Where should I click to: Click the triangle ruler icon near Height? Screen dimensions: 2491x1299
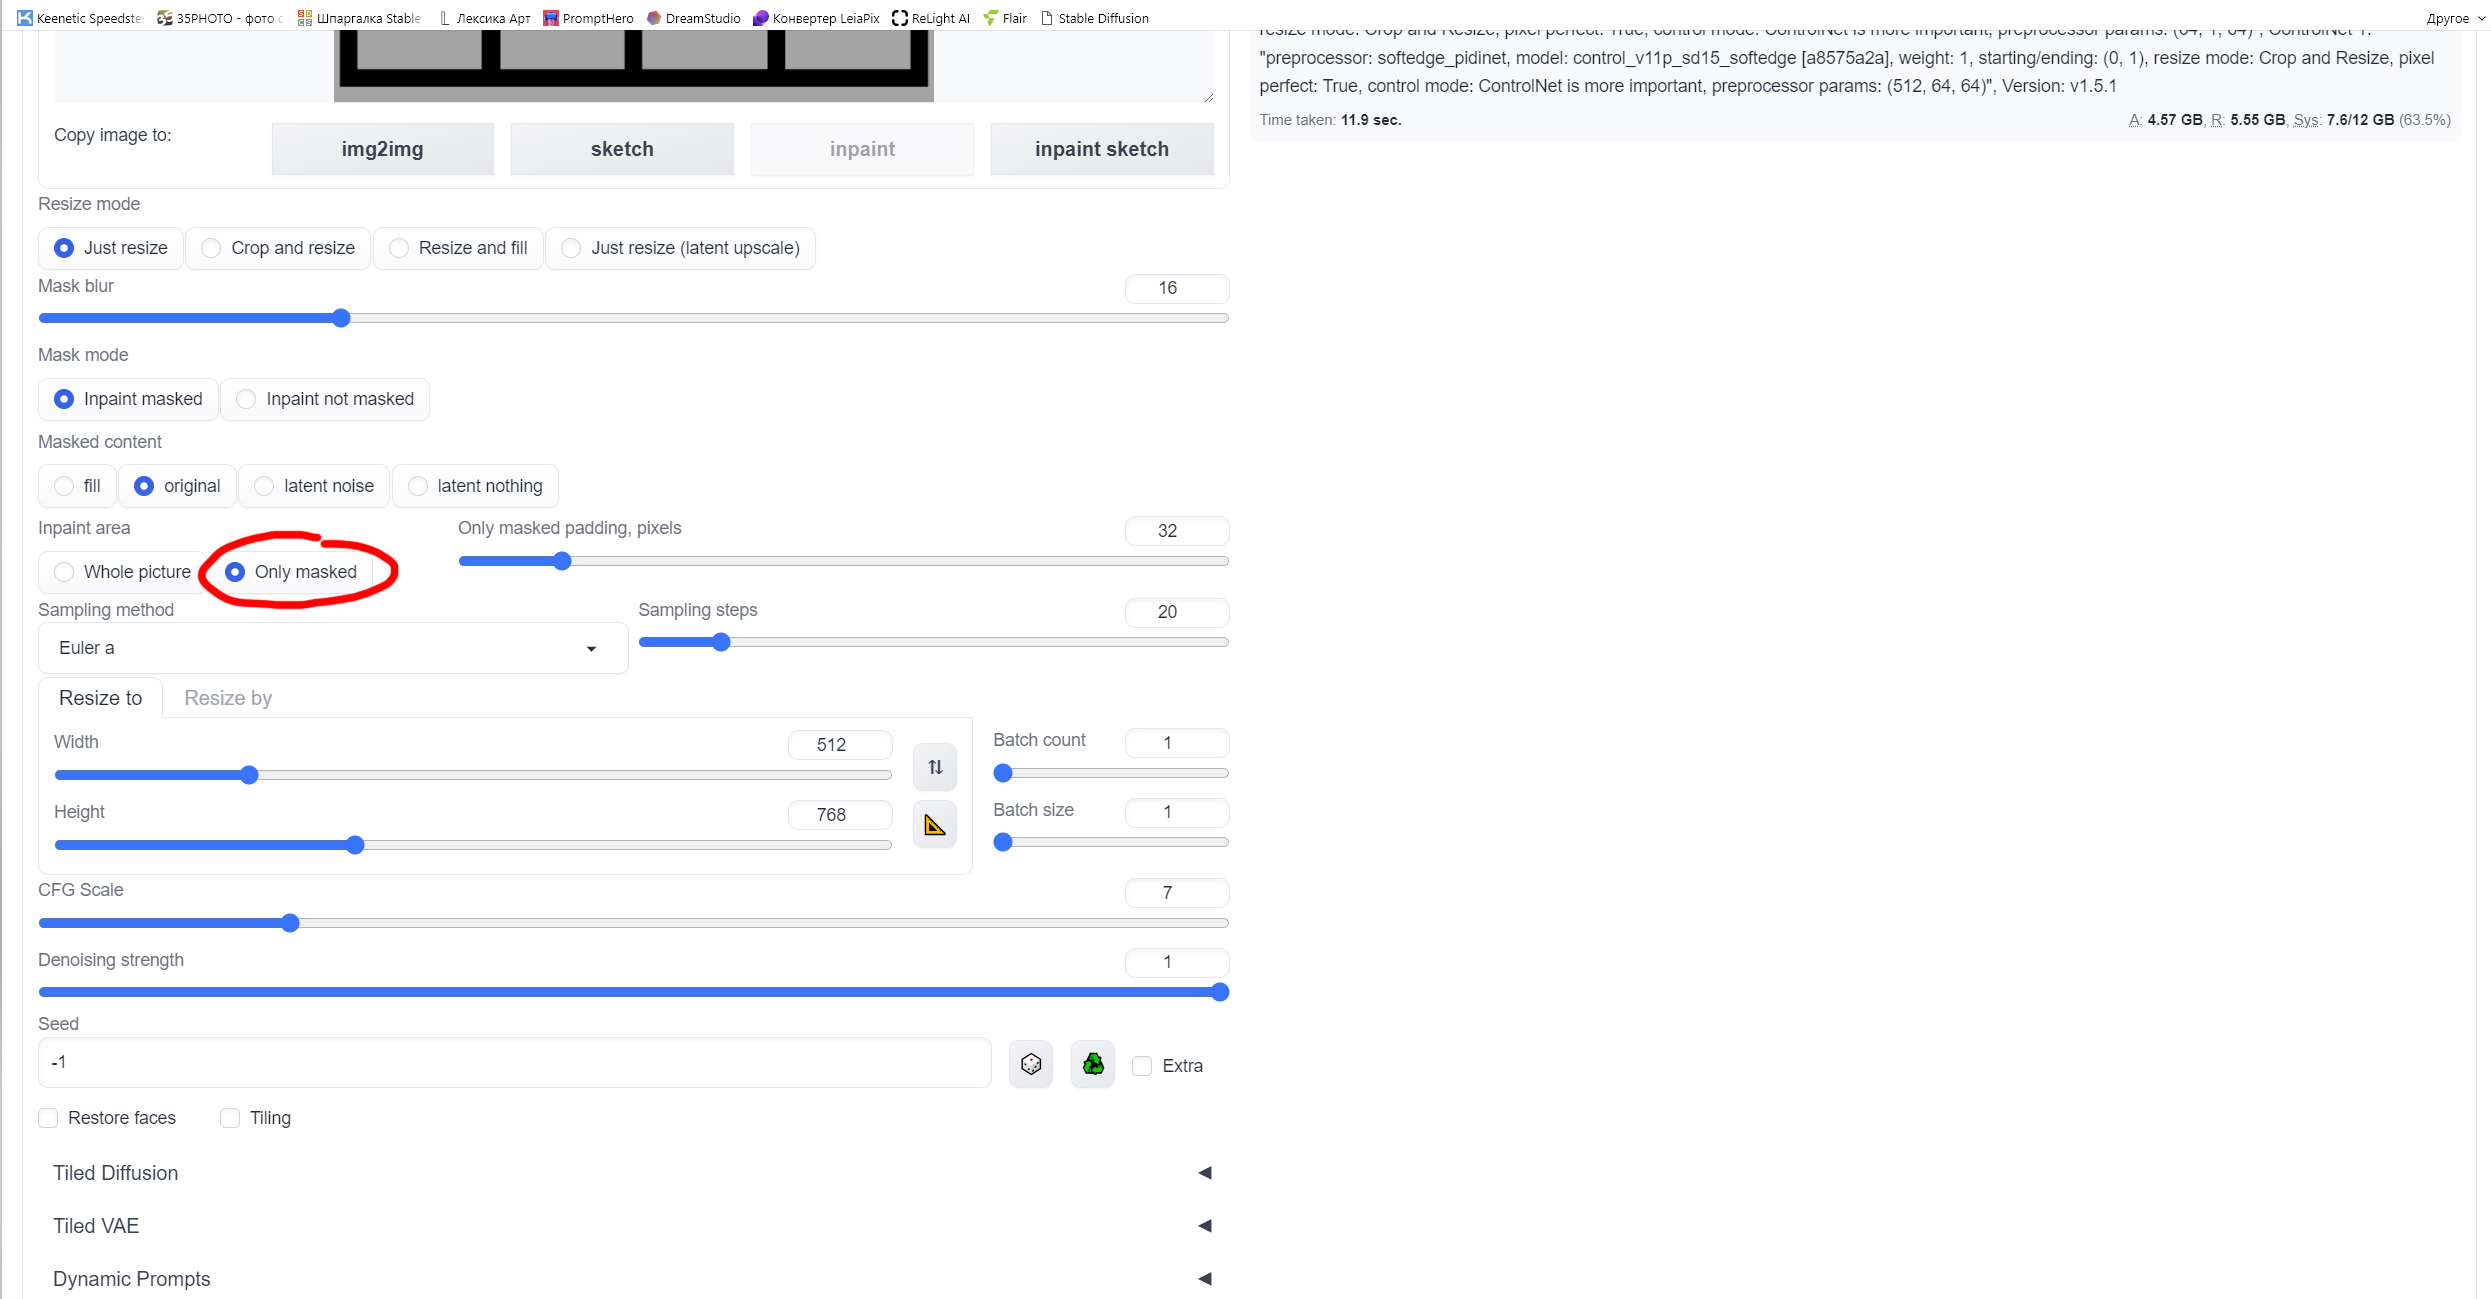tap(934, 824)
